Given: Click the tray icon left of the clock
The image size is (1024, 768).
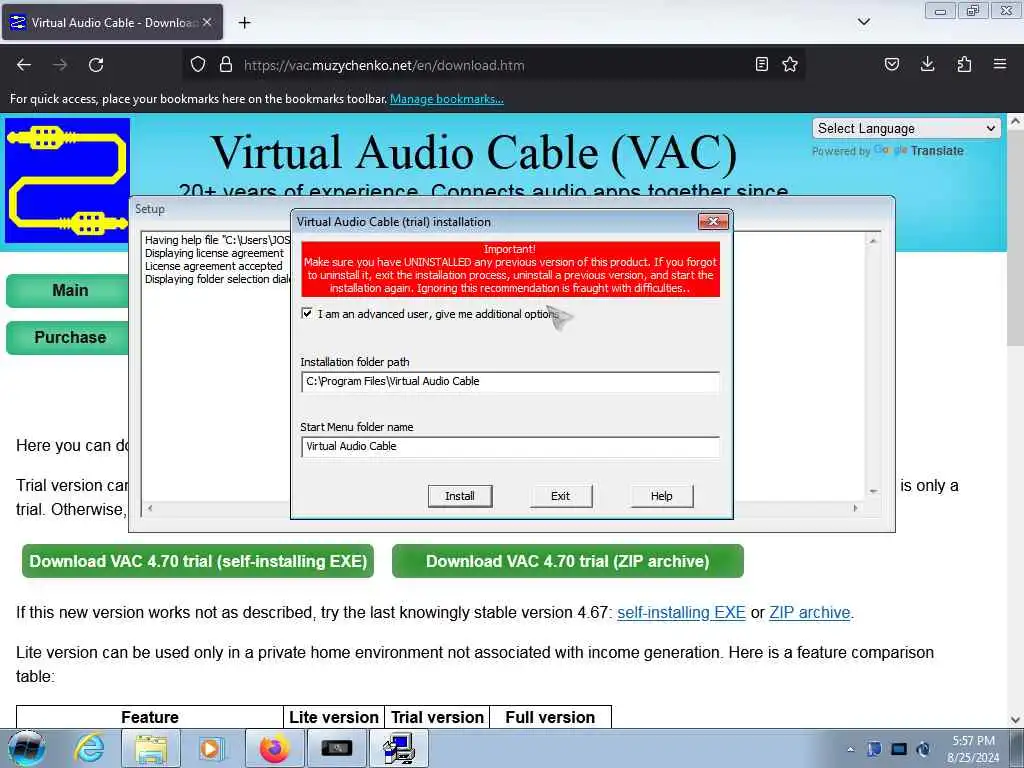Looking at the screenshot, I should [x=923, y=749].
